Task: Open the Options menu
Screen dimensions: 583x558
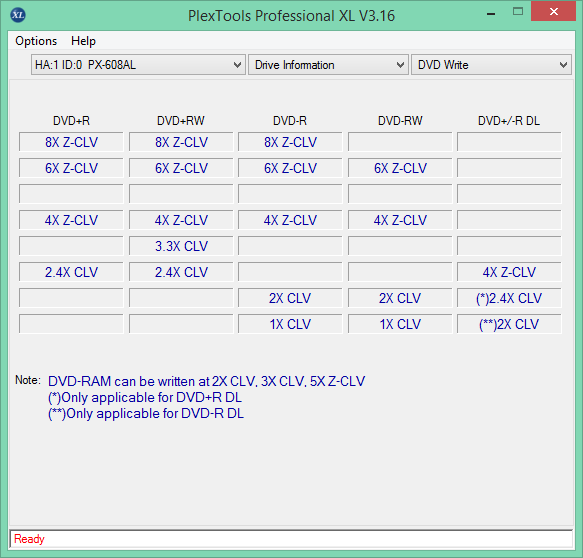Action: (36, 41)
